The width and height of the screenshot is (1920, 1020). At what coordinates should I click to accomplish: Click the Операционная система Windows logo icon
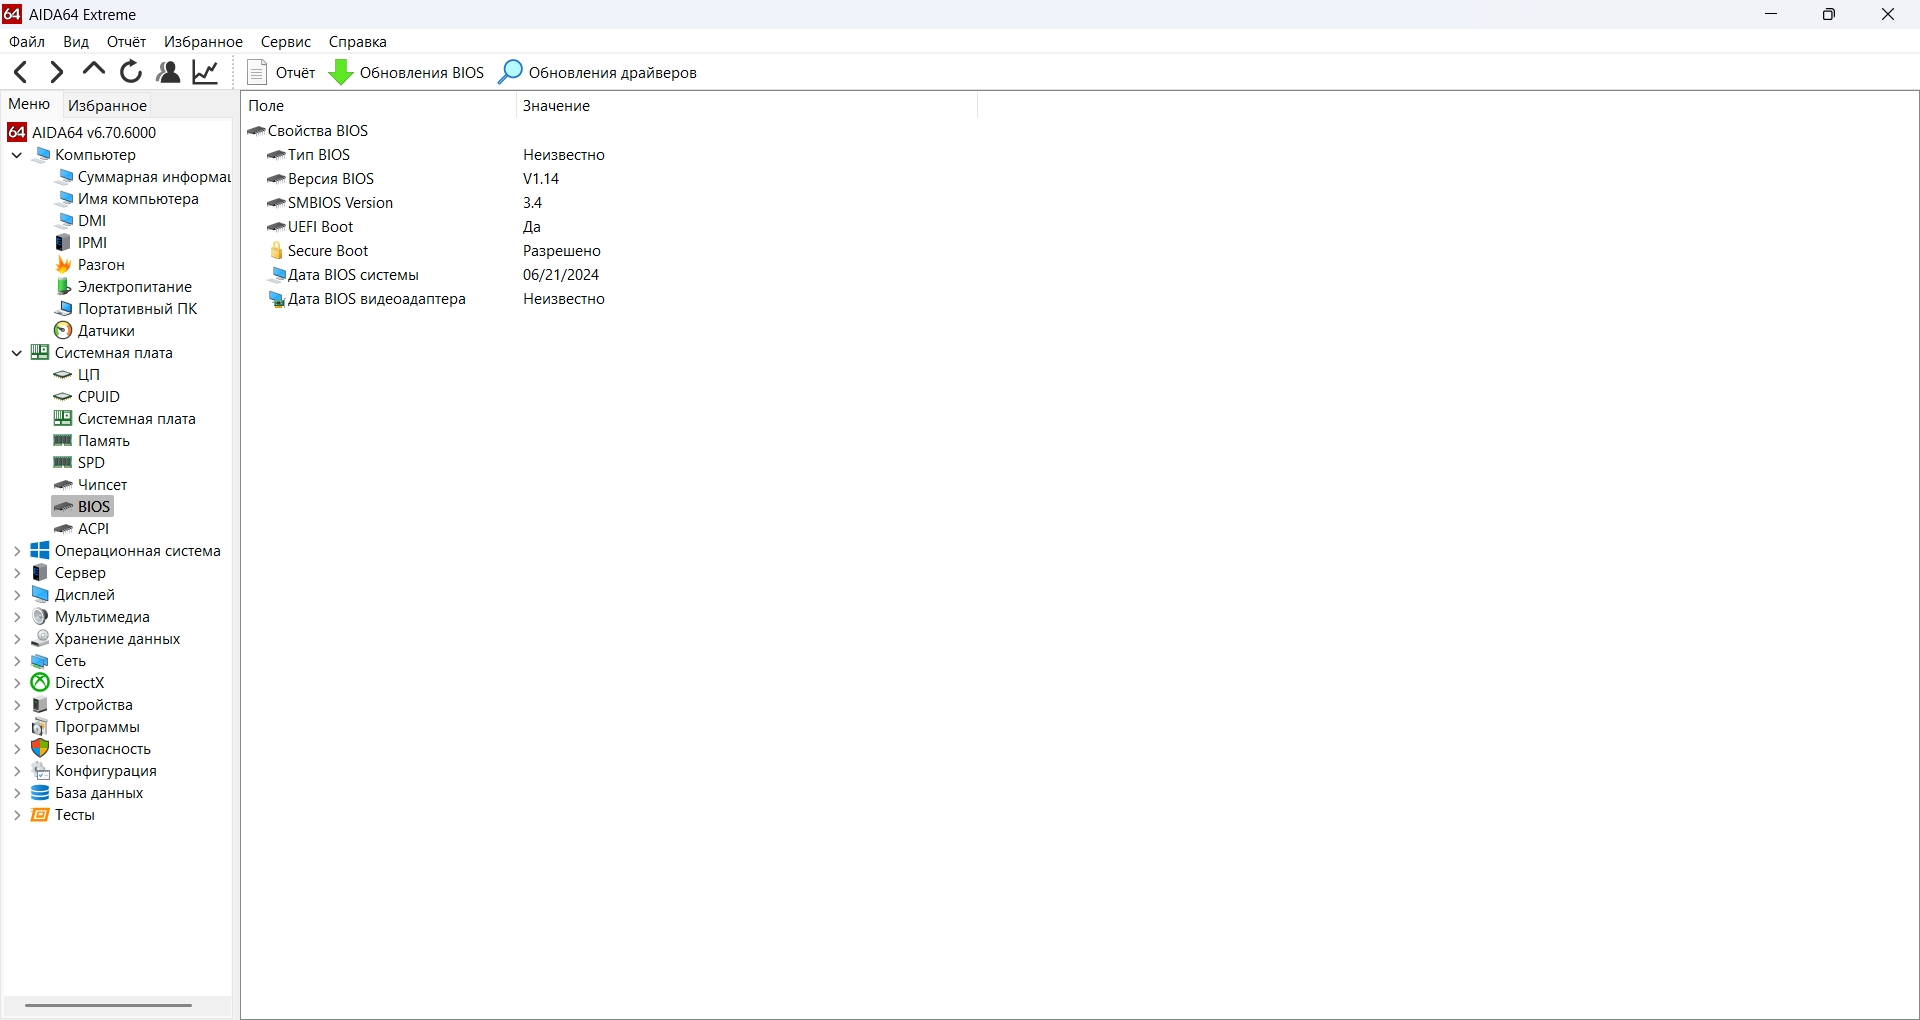[x=40, y=551]
